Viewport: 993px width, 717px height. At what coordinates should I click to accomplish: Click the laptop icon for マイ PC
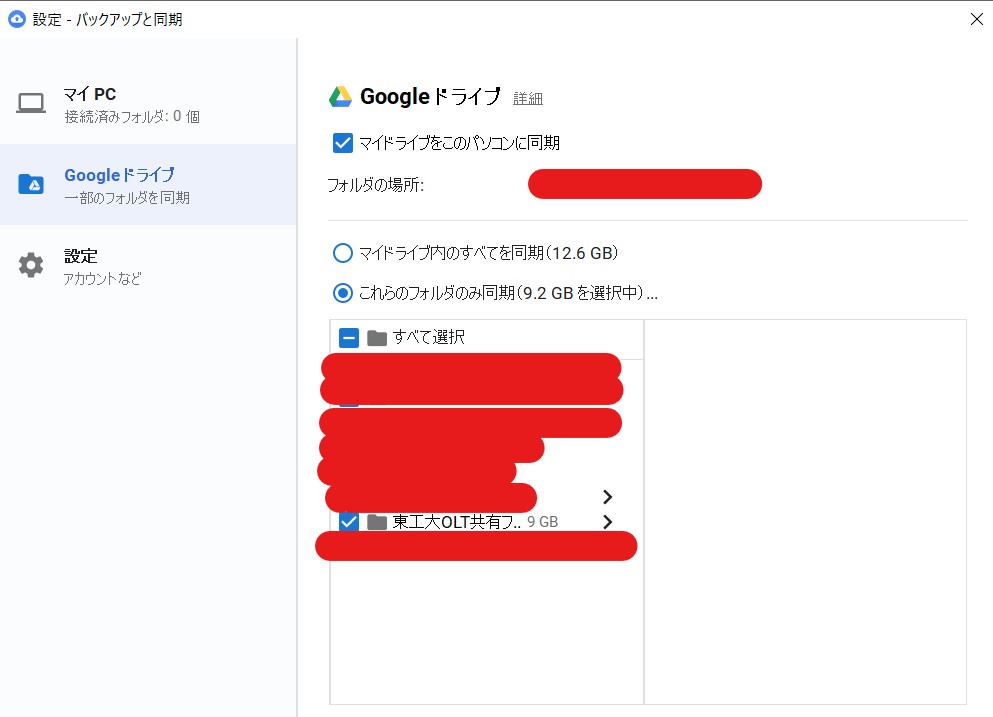[30, 103]
